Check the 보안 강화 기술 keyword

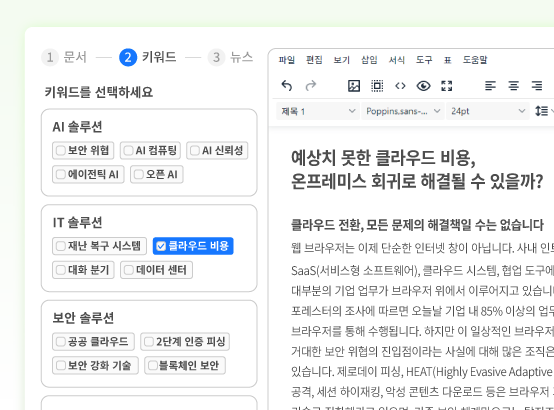pyautogui.click(x=95, y=365)
